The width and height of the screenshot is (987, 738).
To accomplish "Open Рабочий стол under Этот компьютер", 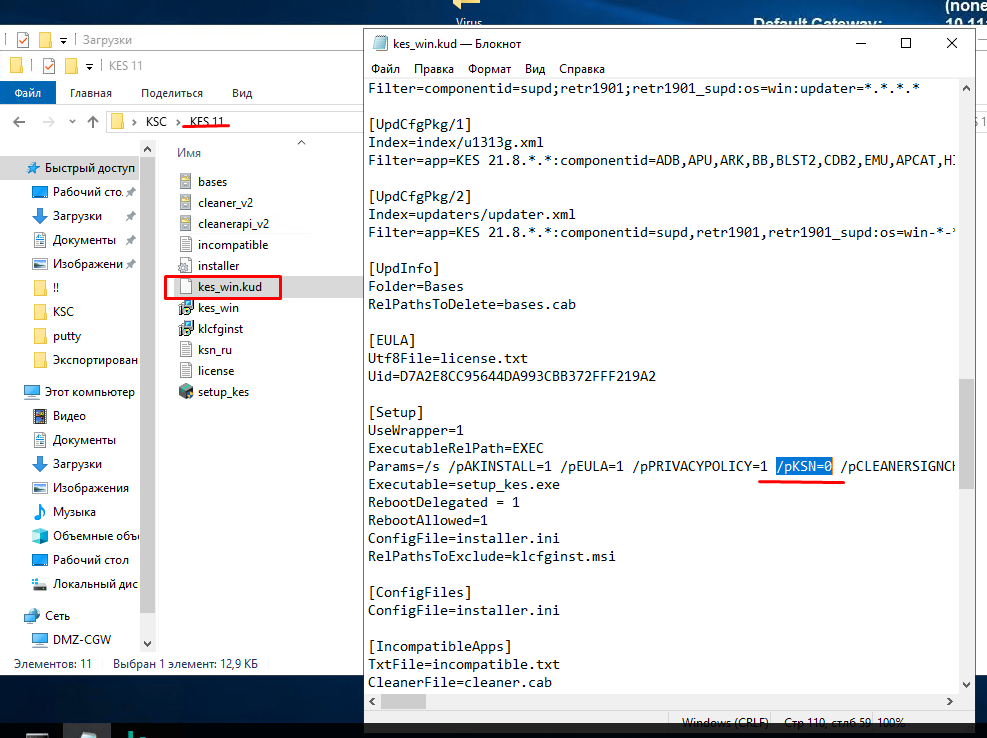I will 91,560.
